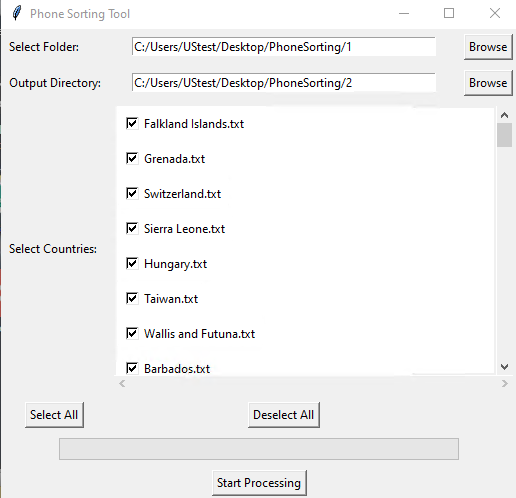The image size is (516, 498).
Task: Click the horizontal scroll left arrow
Action: [x=122, y=384]
